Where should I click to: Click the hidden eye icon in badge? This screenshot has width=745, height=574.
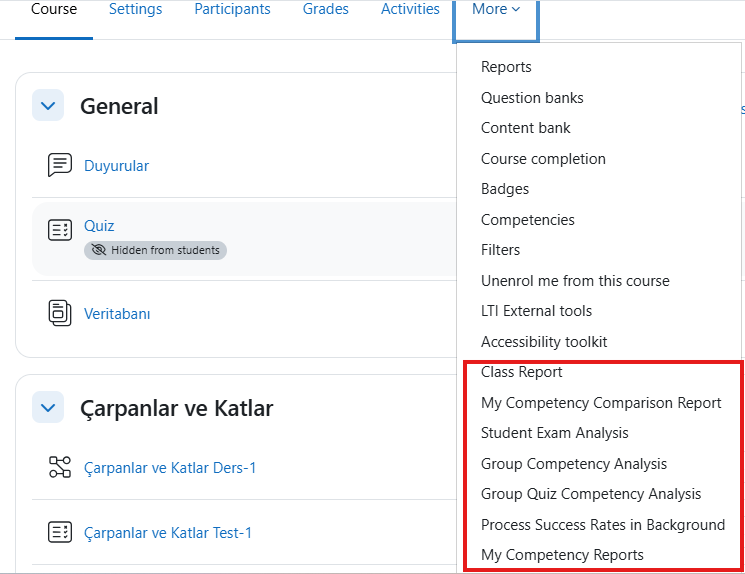coord(98,250)
